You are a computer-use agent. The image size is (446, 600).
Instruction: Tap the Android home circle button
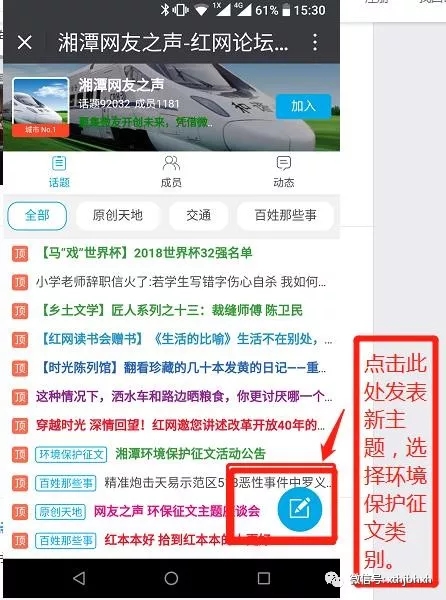coord(171,578)
